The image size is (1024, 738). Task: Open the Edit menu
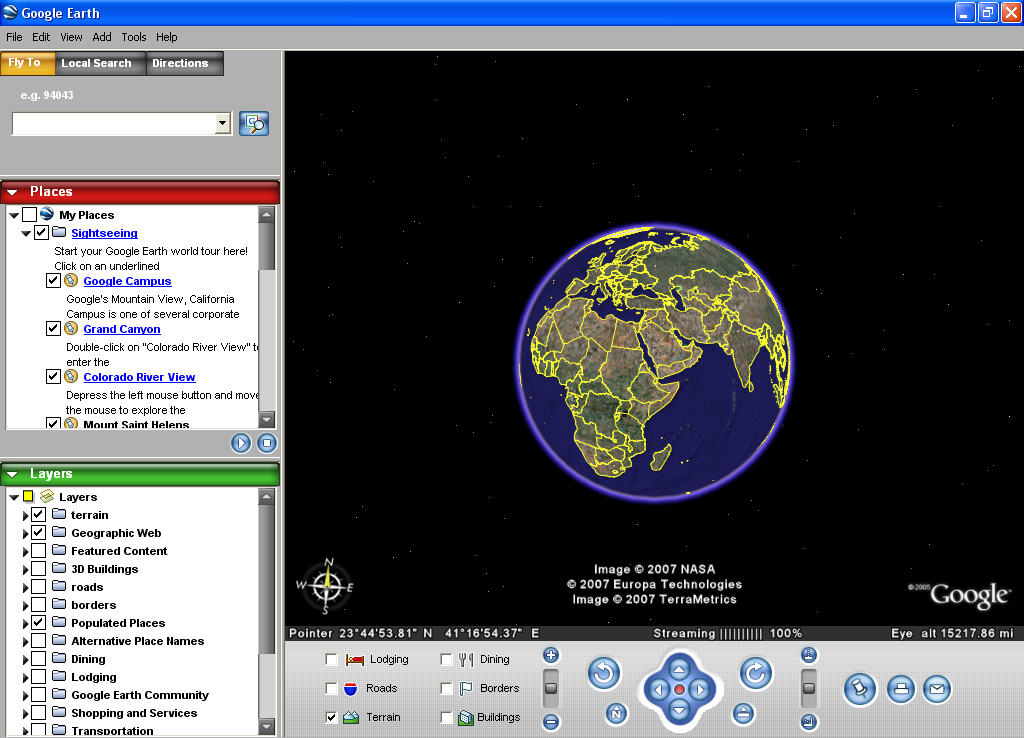[41, 37]
